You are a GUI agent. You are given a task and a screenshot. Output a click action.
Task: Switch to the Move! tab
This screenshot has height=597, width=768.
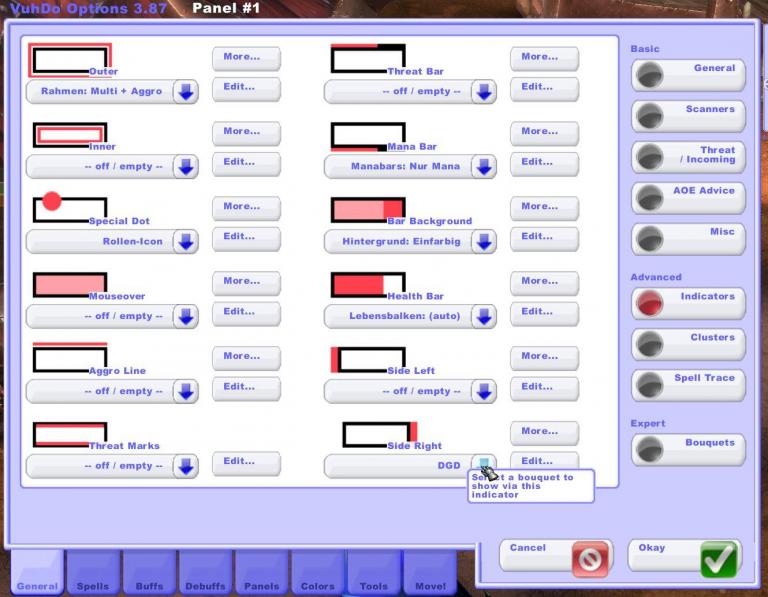click(x=430, y=573)
